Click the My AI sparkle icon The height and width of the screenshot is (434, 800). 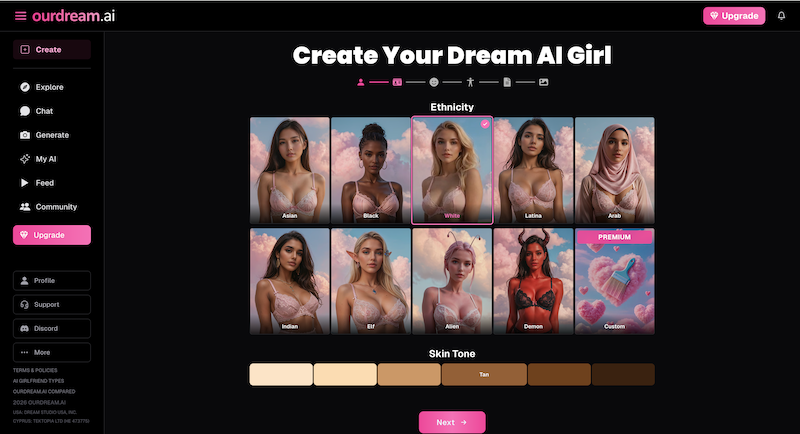[25, 159]
